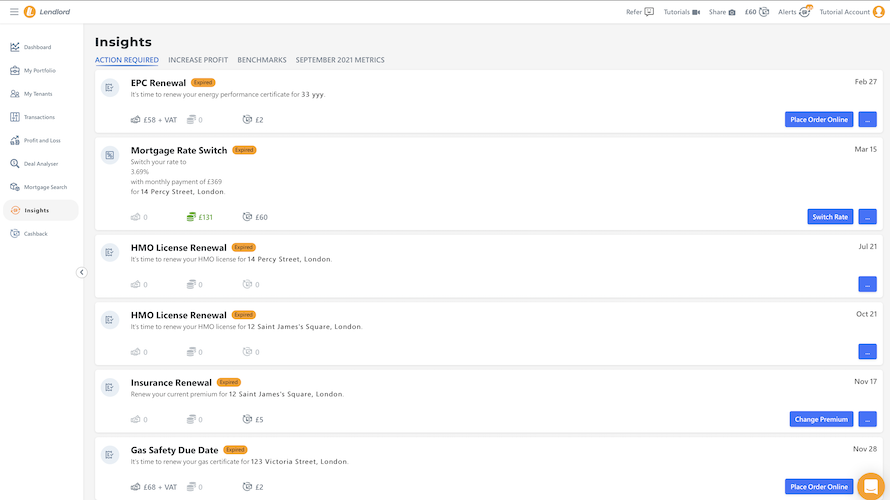890x500 pixels.
Task: Open more options for Saint James's Square HMO renewal
Action: 867,351
